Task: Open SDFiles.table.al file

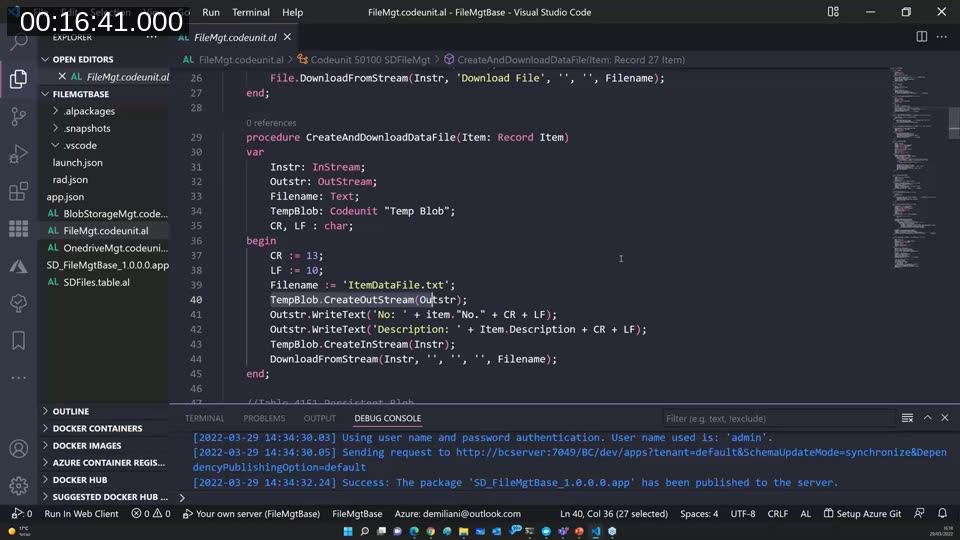Action: pos(96,283)
